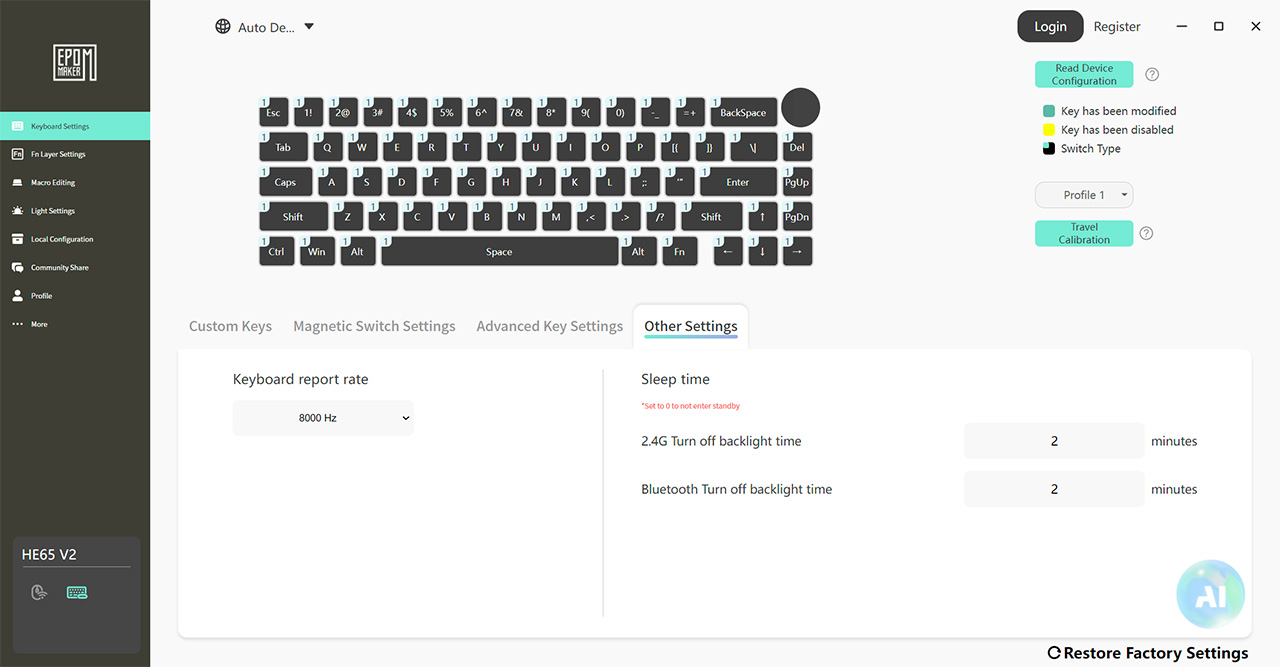Screen dimensions: 1280x667
Task: Open Community Share section
Action: coord(75,268)
